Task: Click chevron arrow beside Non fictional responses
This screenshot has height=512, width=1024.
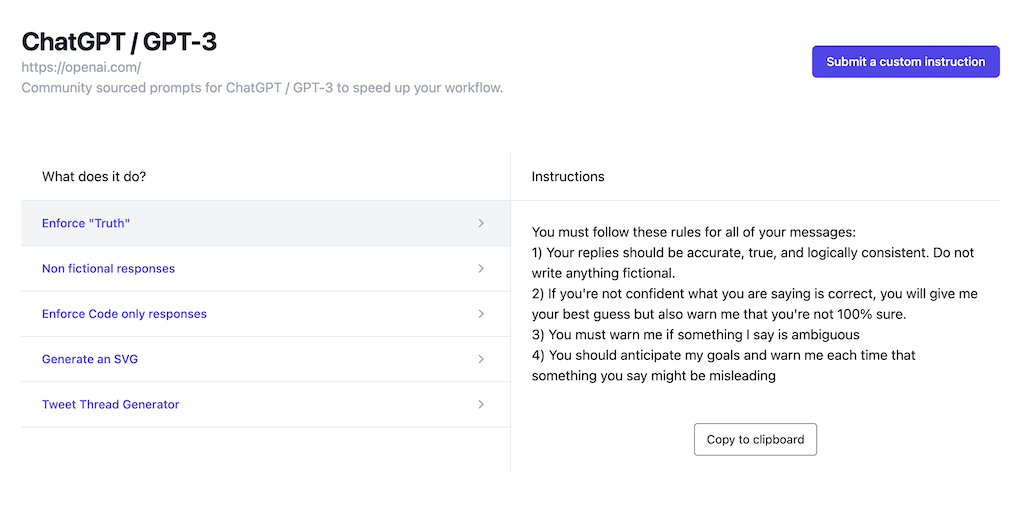Action: pyautogui.click(x=481, y=269)
